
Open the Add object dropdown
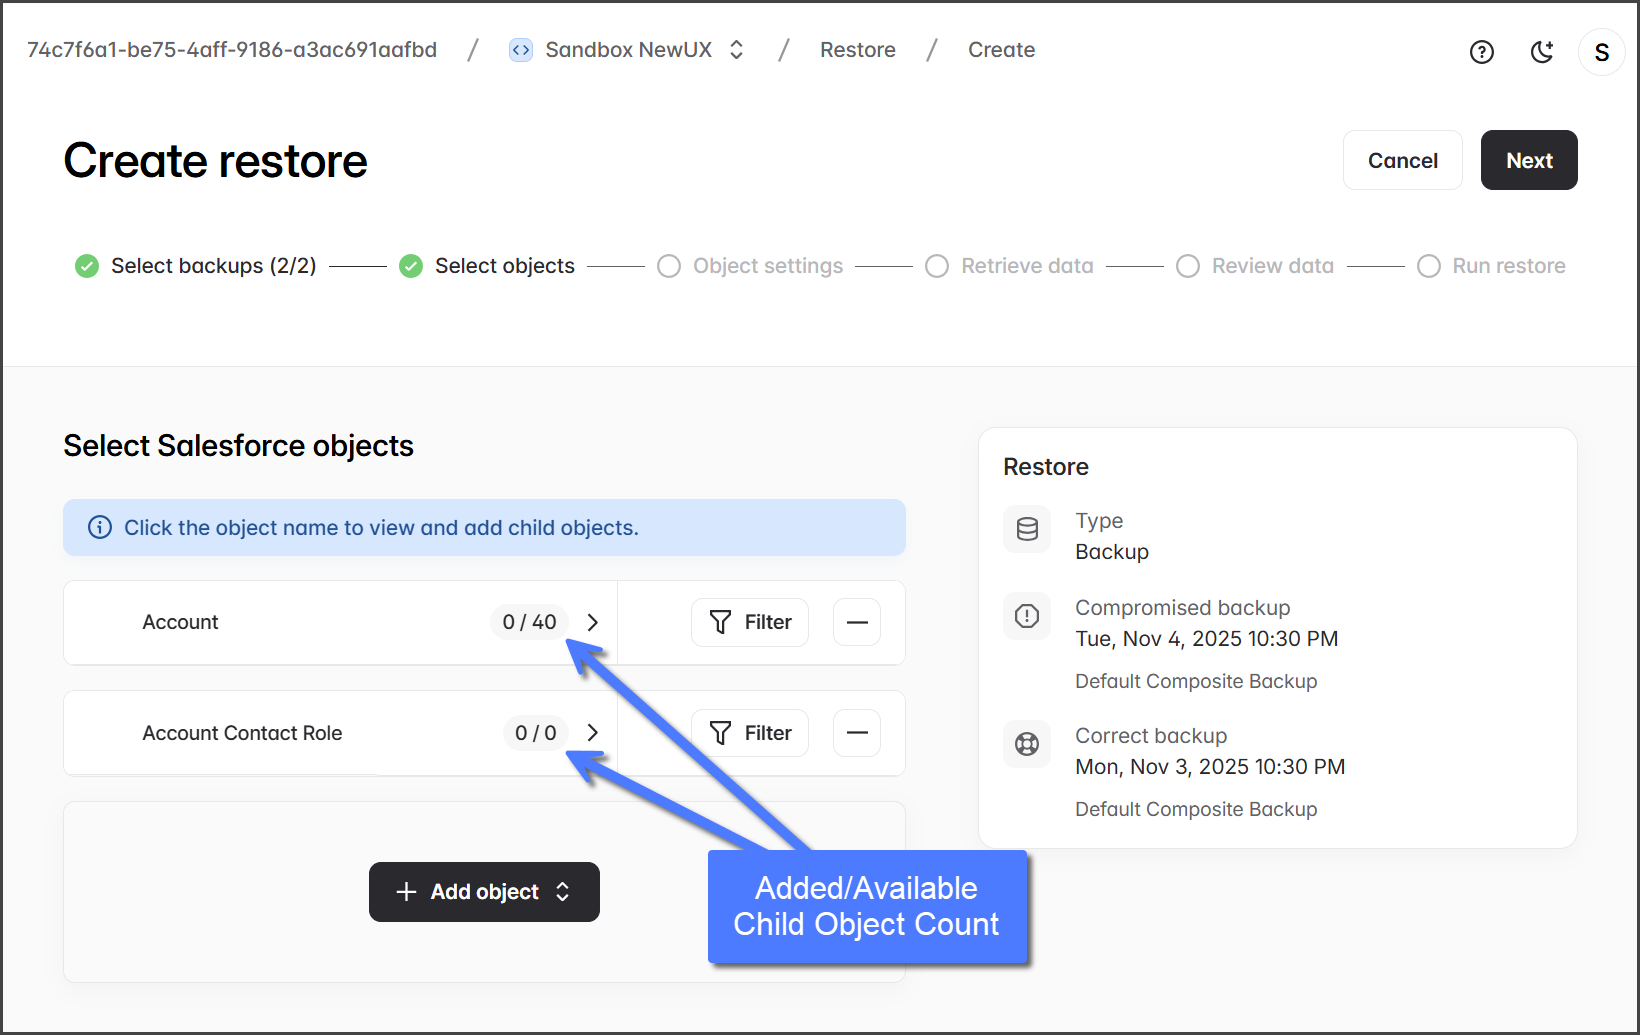(x=484, y=892)
